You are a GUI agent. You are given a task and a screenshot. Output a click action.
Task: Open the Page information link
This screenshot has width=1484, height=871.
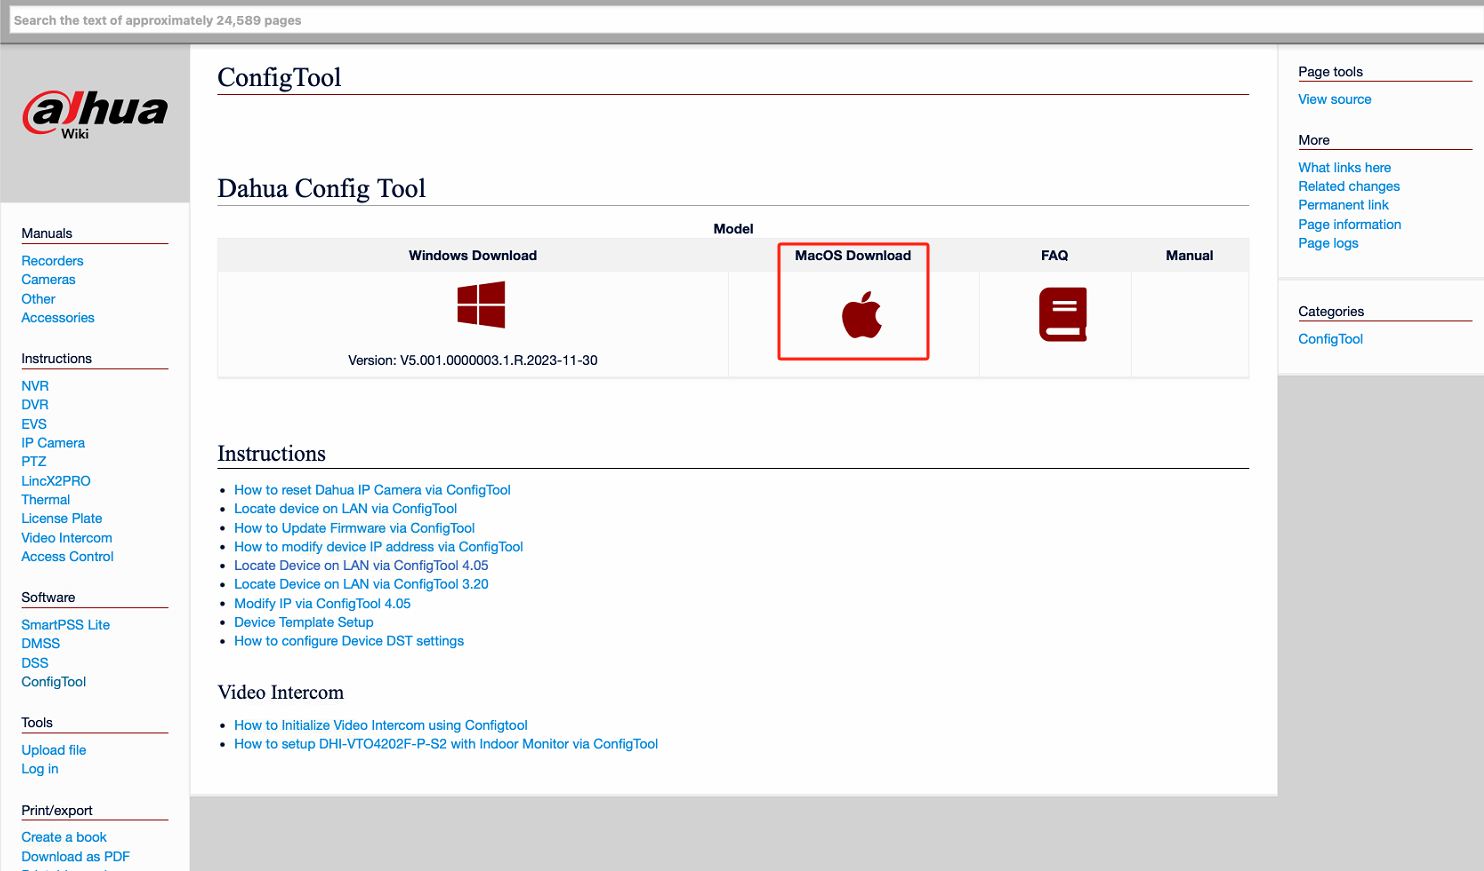coord(1349,225)
